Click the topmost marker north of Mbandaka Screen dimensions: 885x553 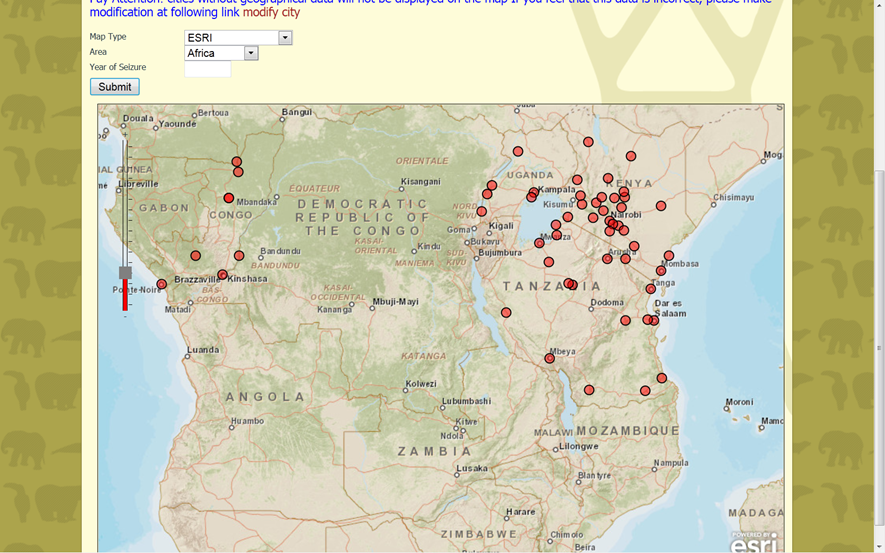(x=237, y=161)
